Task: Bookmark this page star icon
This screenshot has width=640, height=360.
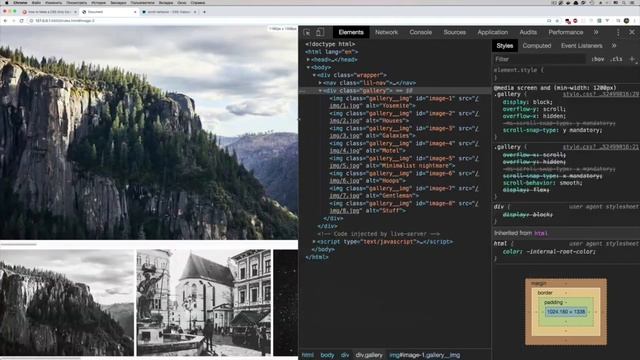Action: coord(557,20)
